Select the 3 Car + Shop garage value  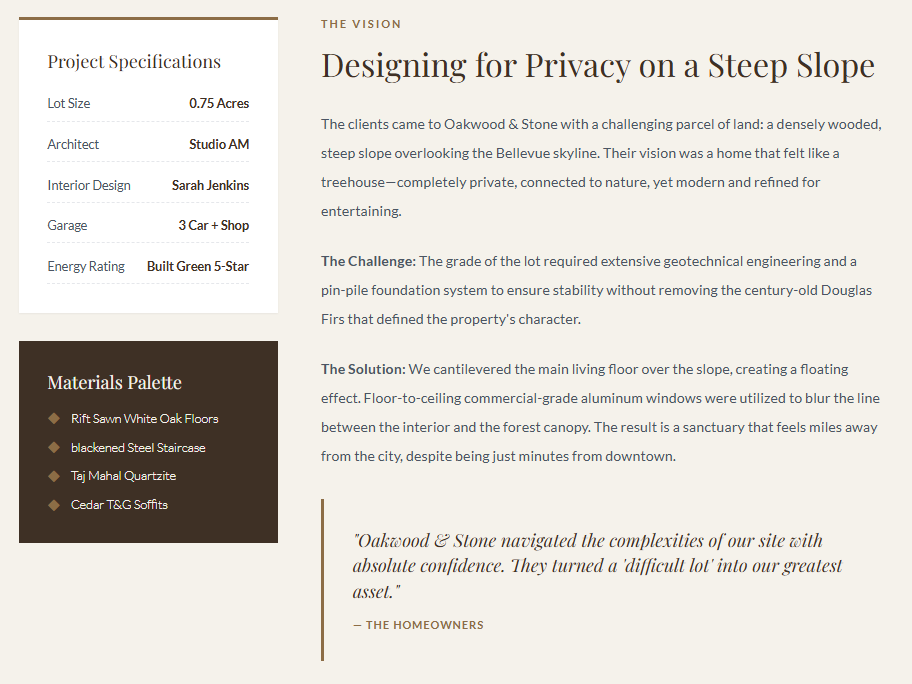(x=213, y=226)
